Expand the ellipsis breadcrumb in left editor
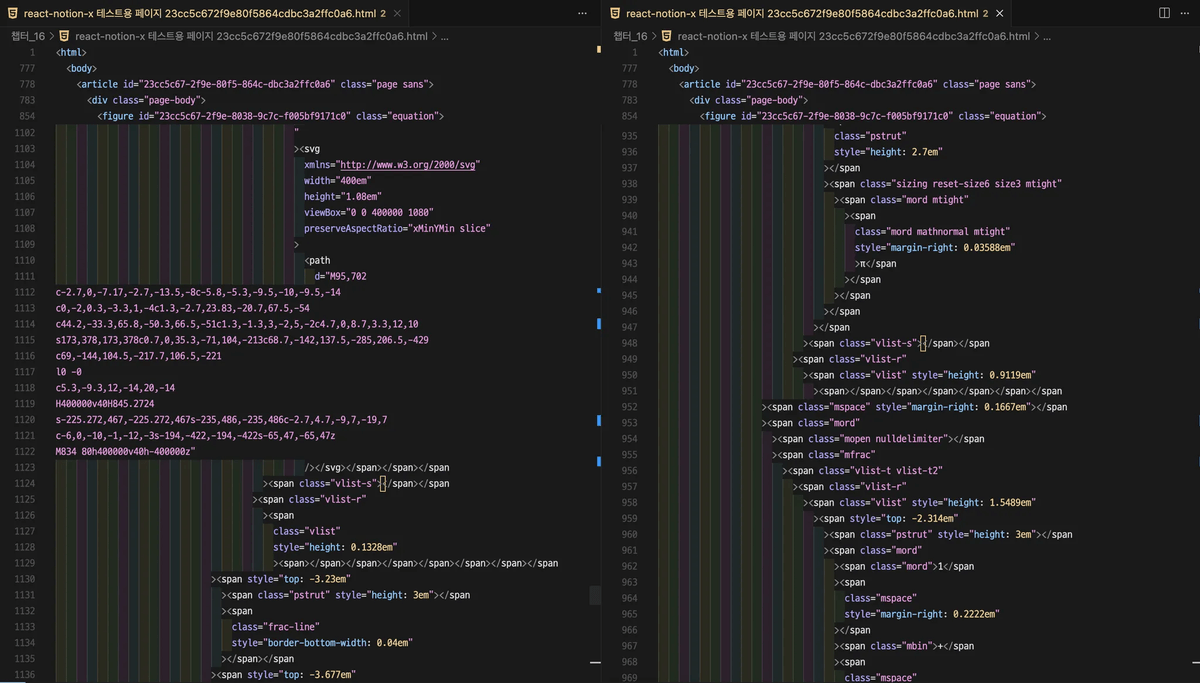 pos(445,36)
